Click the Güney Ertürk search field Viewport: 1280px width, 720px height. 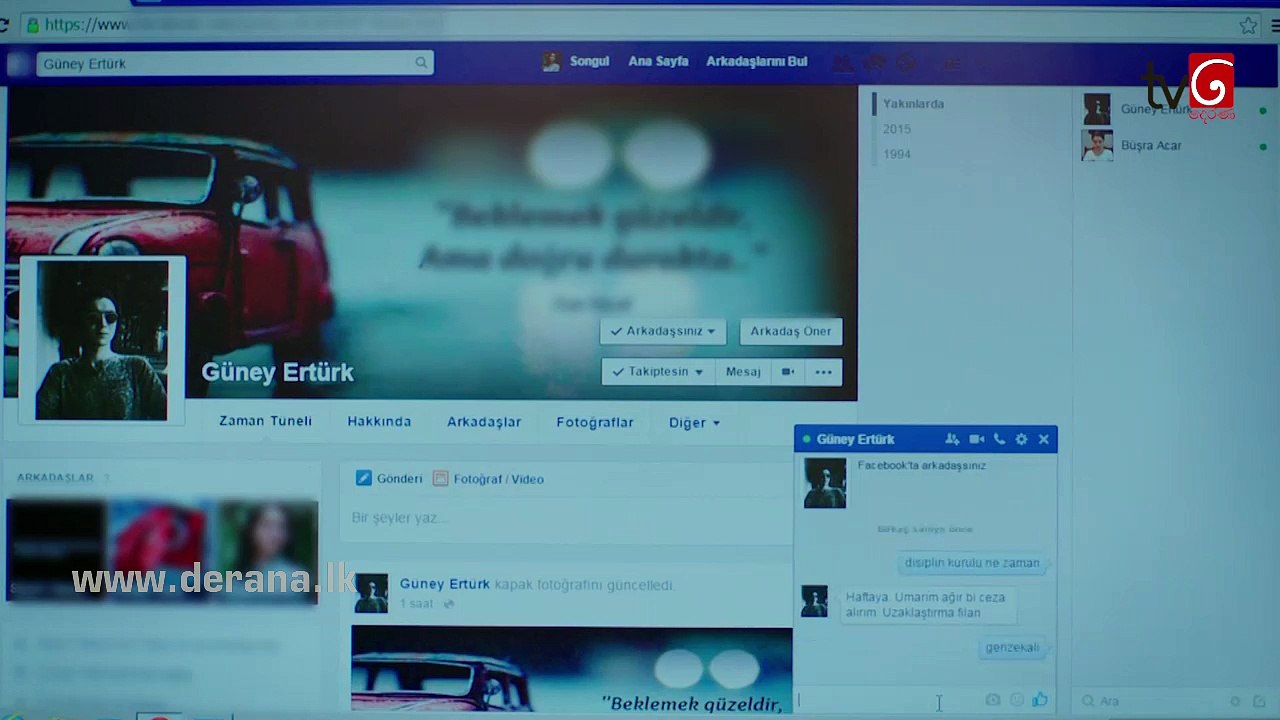pyautogui.click(x=235, y=63)
